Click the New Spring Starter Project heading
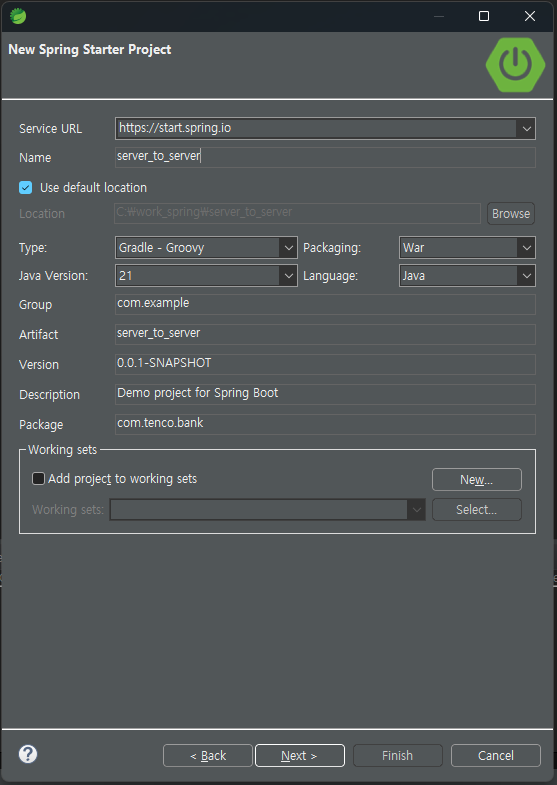Viewport: 557px width, 785px height. pos(90,50)
